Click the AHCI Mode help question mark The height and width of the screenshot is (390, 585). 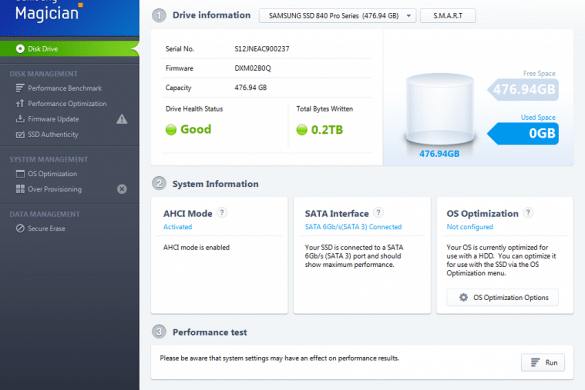tap(222, 213)
